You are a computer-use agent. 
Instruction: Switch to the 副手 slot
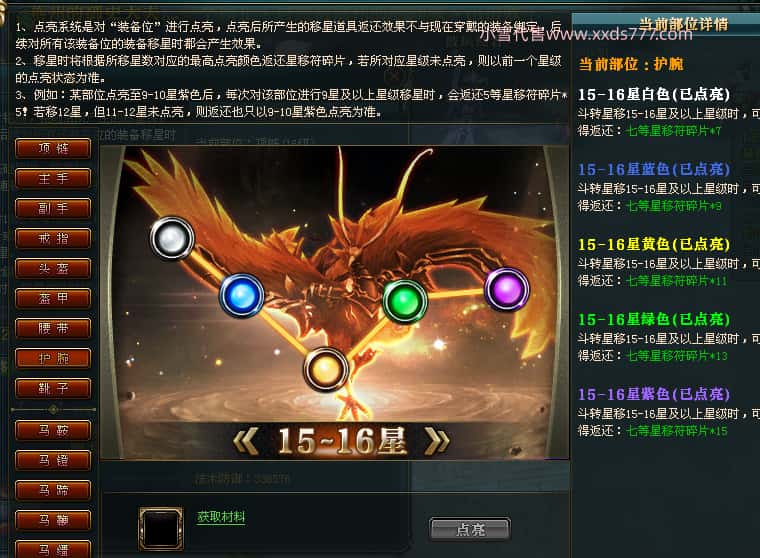53,208
